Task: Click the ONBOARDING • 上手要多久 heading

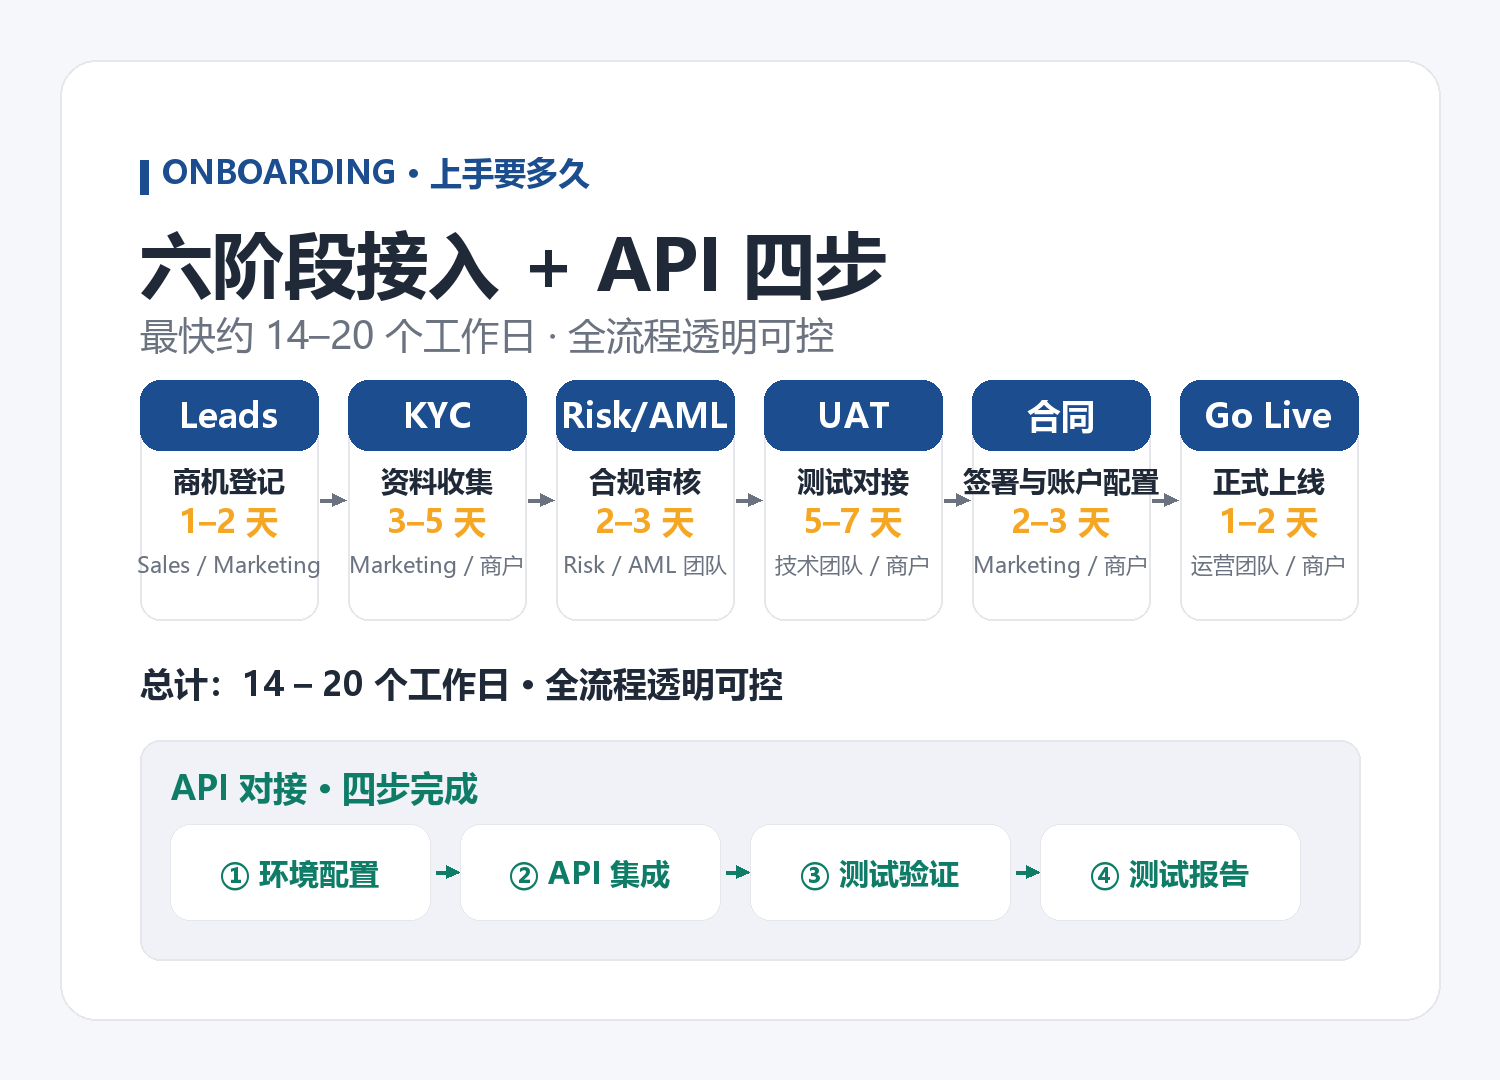Action: (375, 173)
